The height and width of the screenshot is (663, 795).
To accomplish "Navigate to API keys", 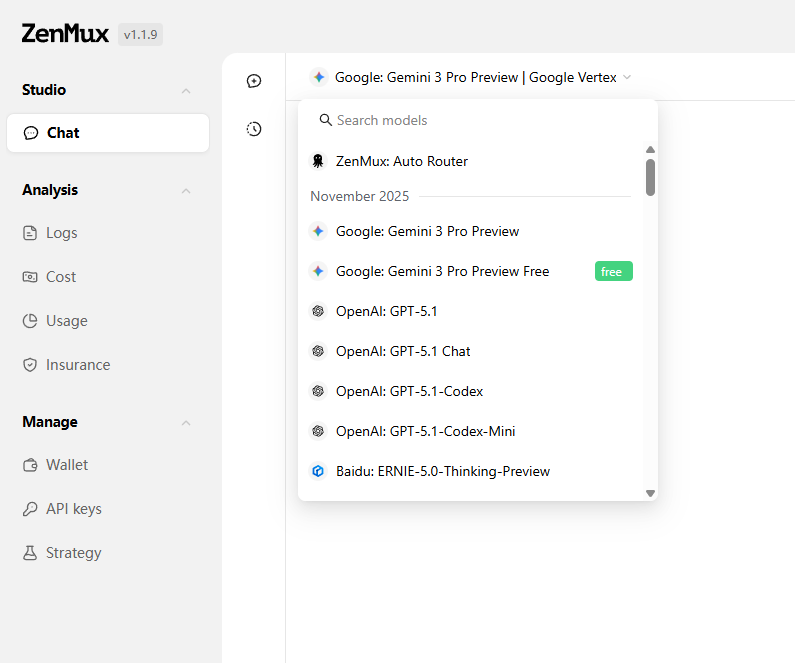I will (x=73, y=509).
